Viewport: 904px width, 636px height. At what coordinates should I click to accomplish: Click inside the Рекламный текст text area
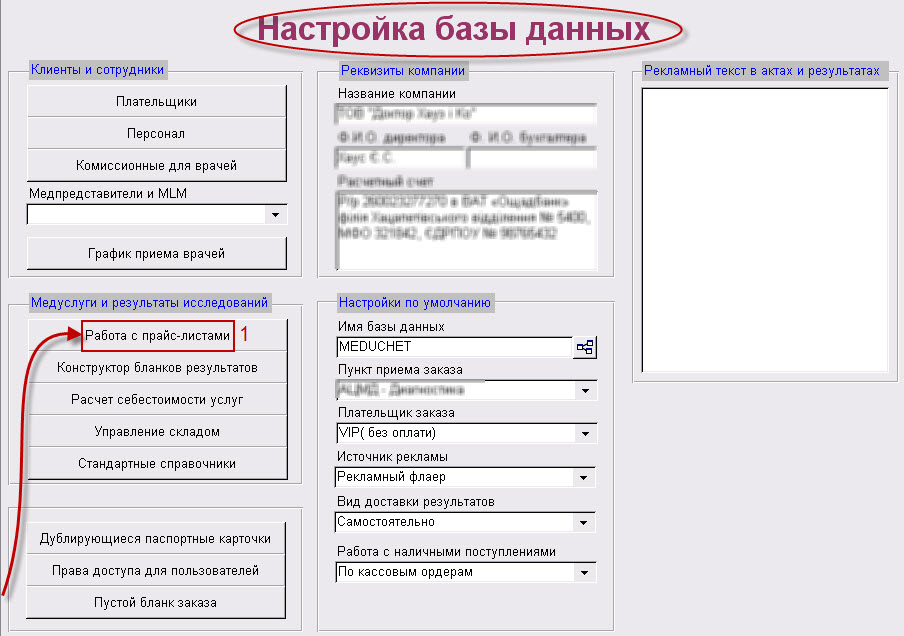(765, 230)
